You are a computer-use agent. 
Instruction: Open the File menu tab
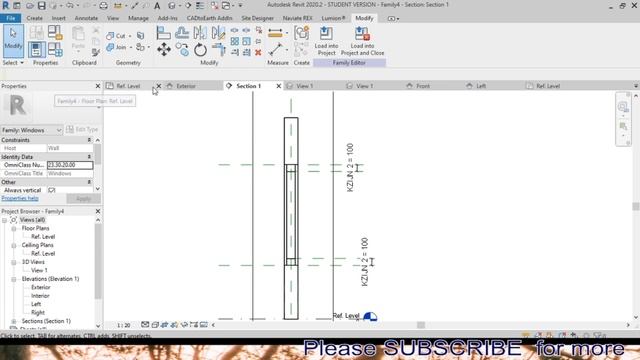[x=11, y=18]
